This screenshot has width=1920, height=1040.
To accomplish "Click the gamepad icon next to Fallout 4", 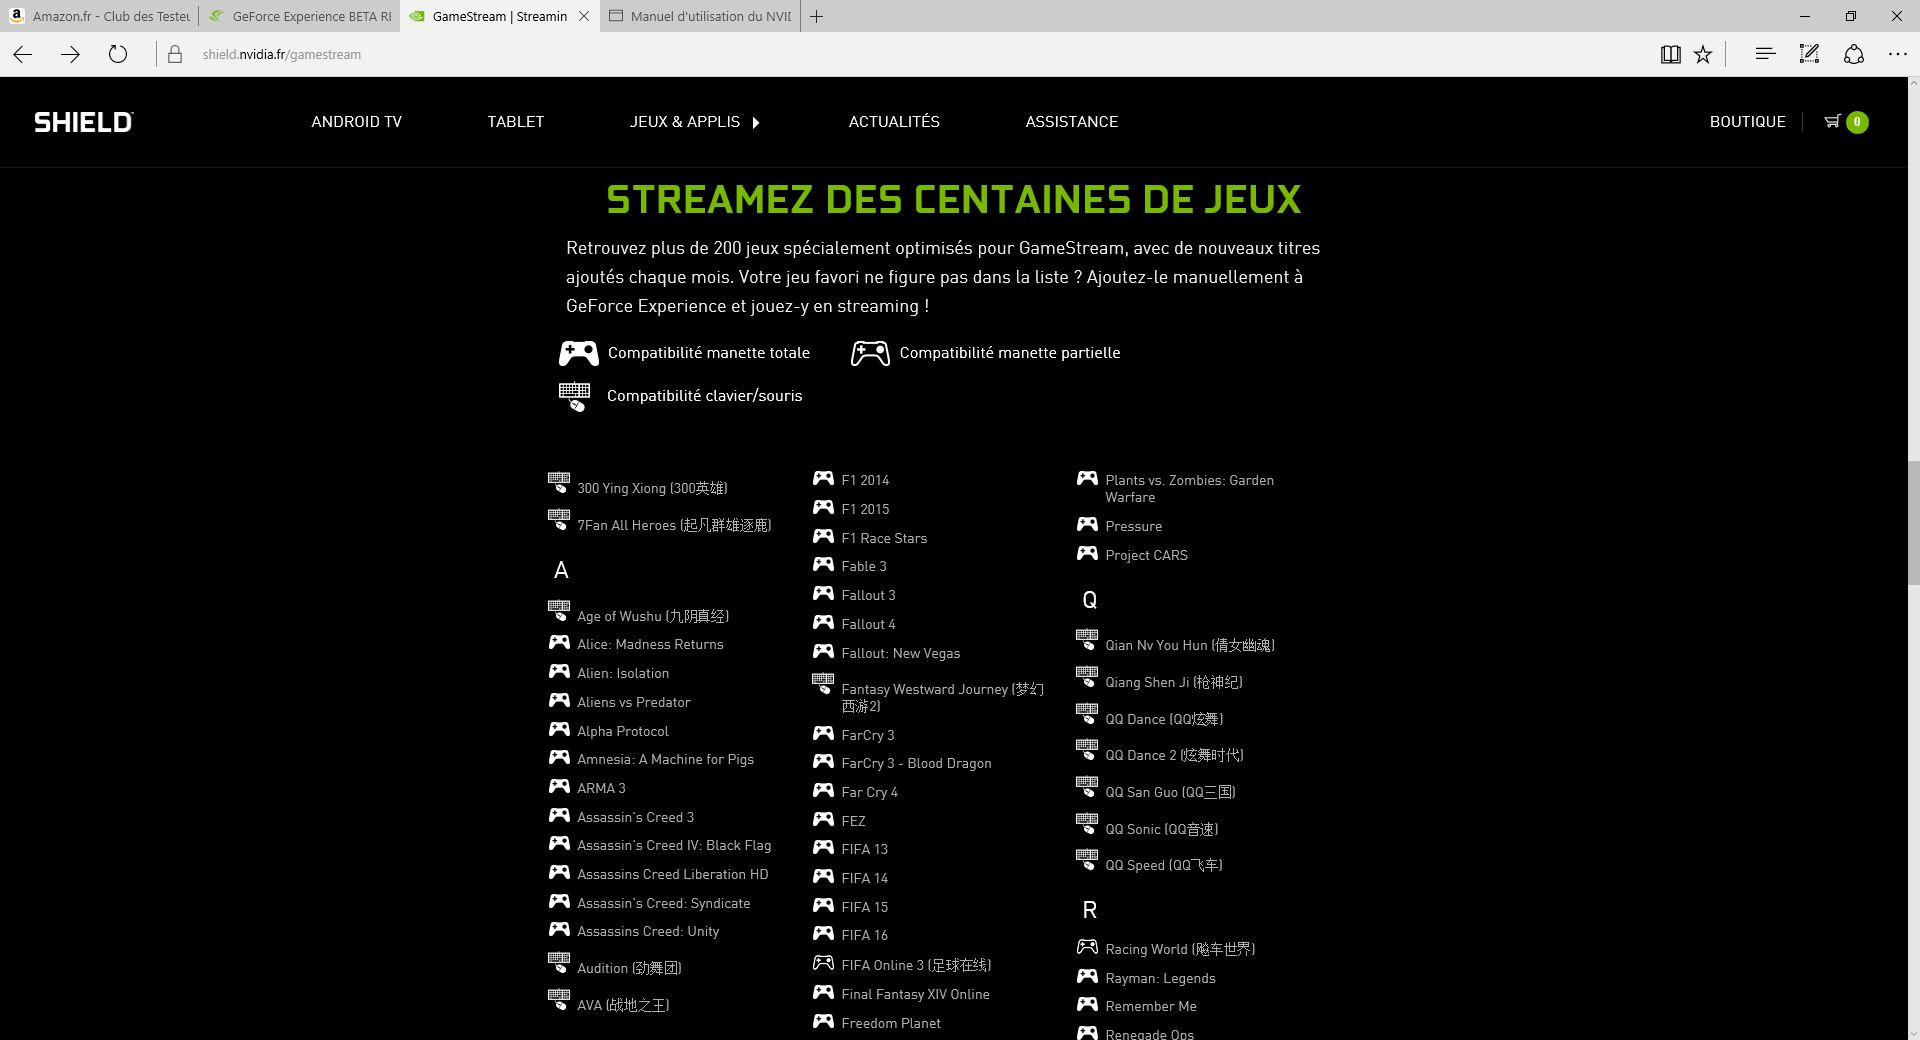I will (x=823, y=622).
